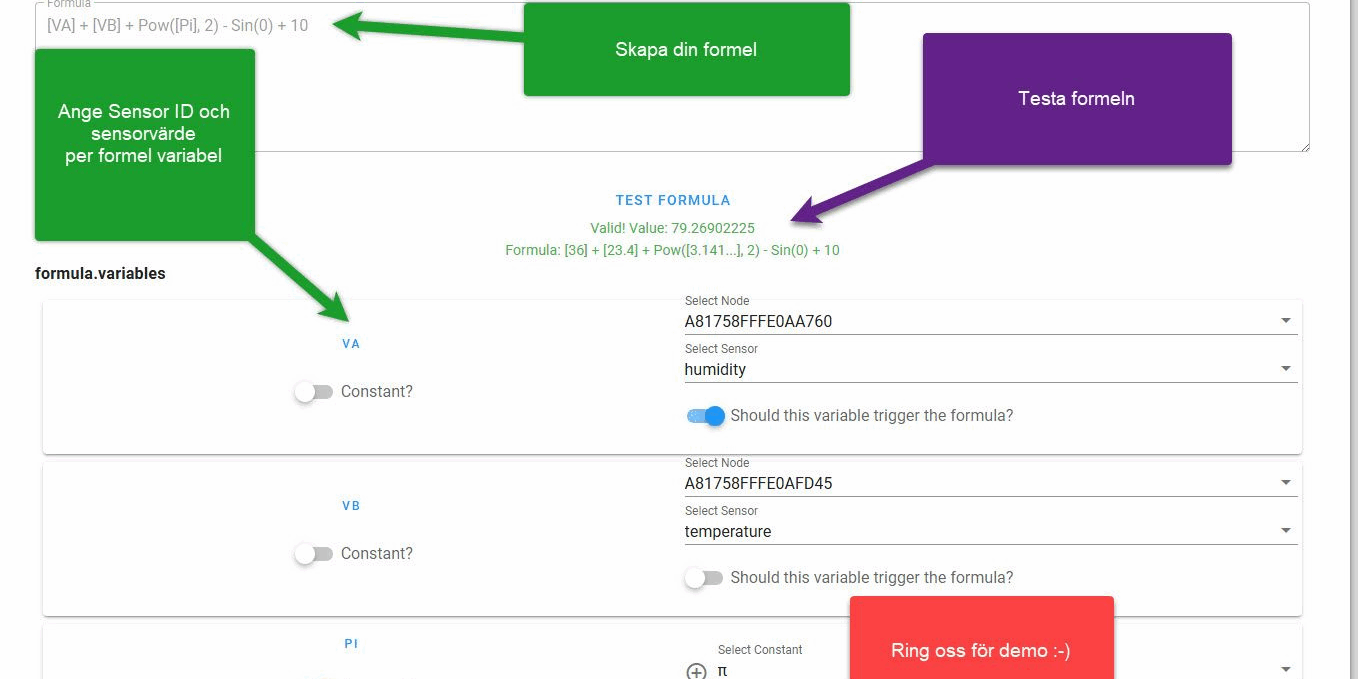1358x679 pixels.
Task: Open Select Node dropdown showing A81758FFFE0AA760
Action: [x=990, y=321]
